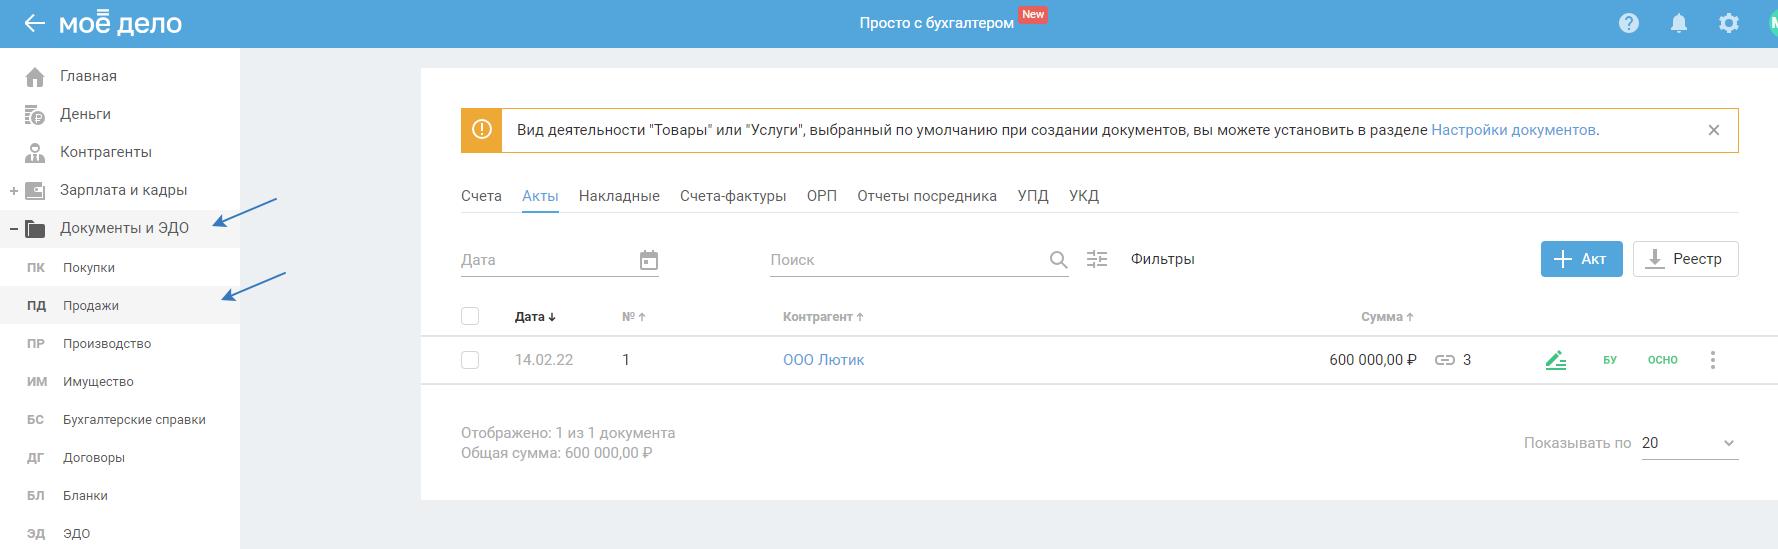Collapse Документы и ЭДО section
The width and height of the screenshot is (1778, 549).
tap(14, 229)
